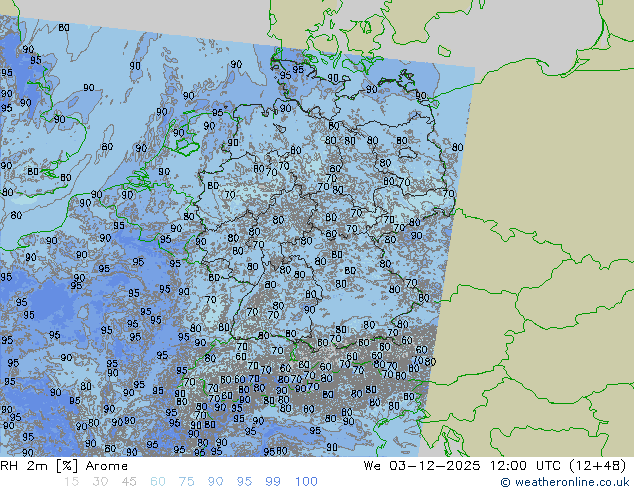Image resolution: width=634 pixels, height=490 pixels.
Task: Click the weekday "We" in the timestamp
Action: [x=372, y=466]
